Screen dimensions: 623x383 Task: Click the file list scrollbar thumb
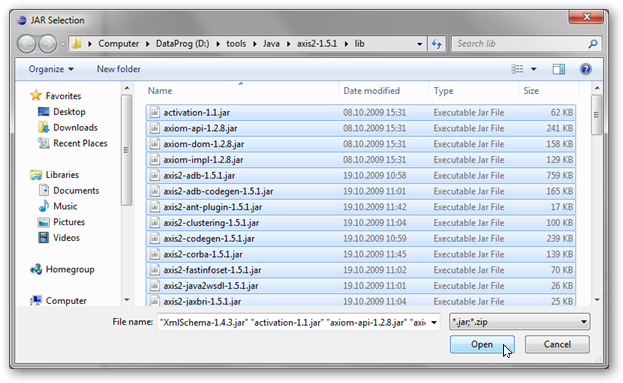pyautogui.click(x=596, y=115)
